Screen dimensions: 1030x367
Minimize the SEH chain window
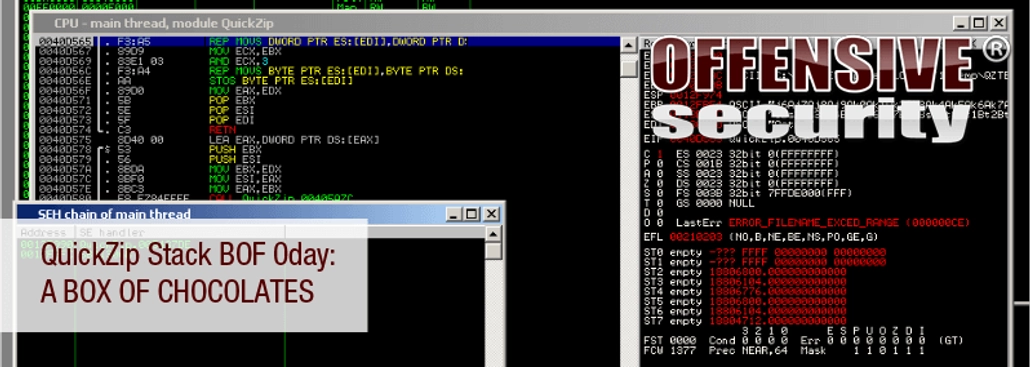coord(454,214)
